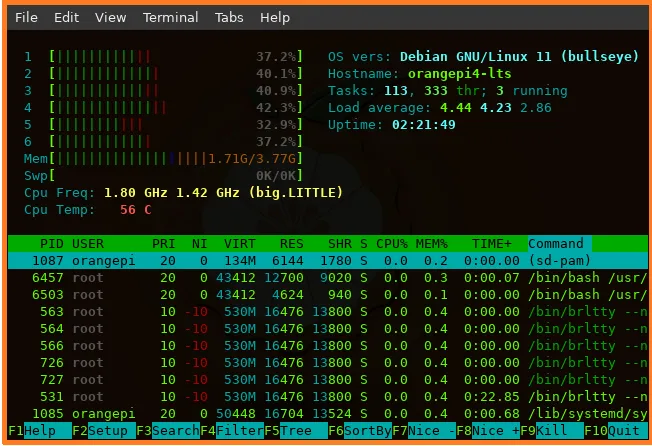Open the Help menu in menu bar
The width and height of the screenshot is (652, 446).
[x=275, y=18]
